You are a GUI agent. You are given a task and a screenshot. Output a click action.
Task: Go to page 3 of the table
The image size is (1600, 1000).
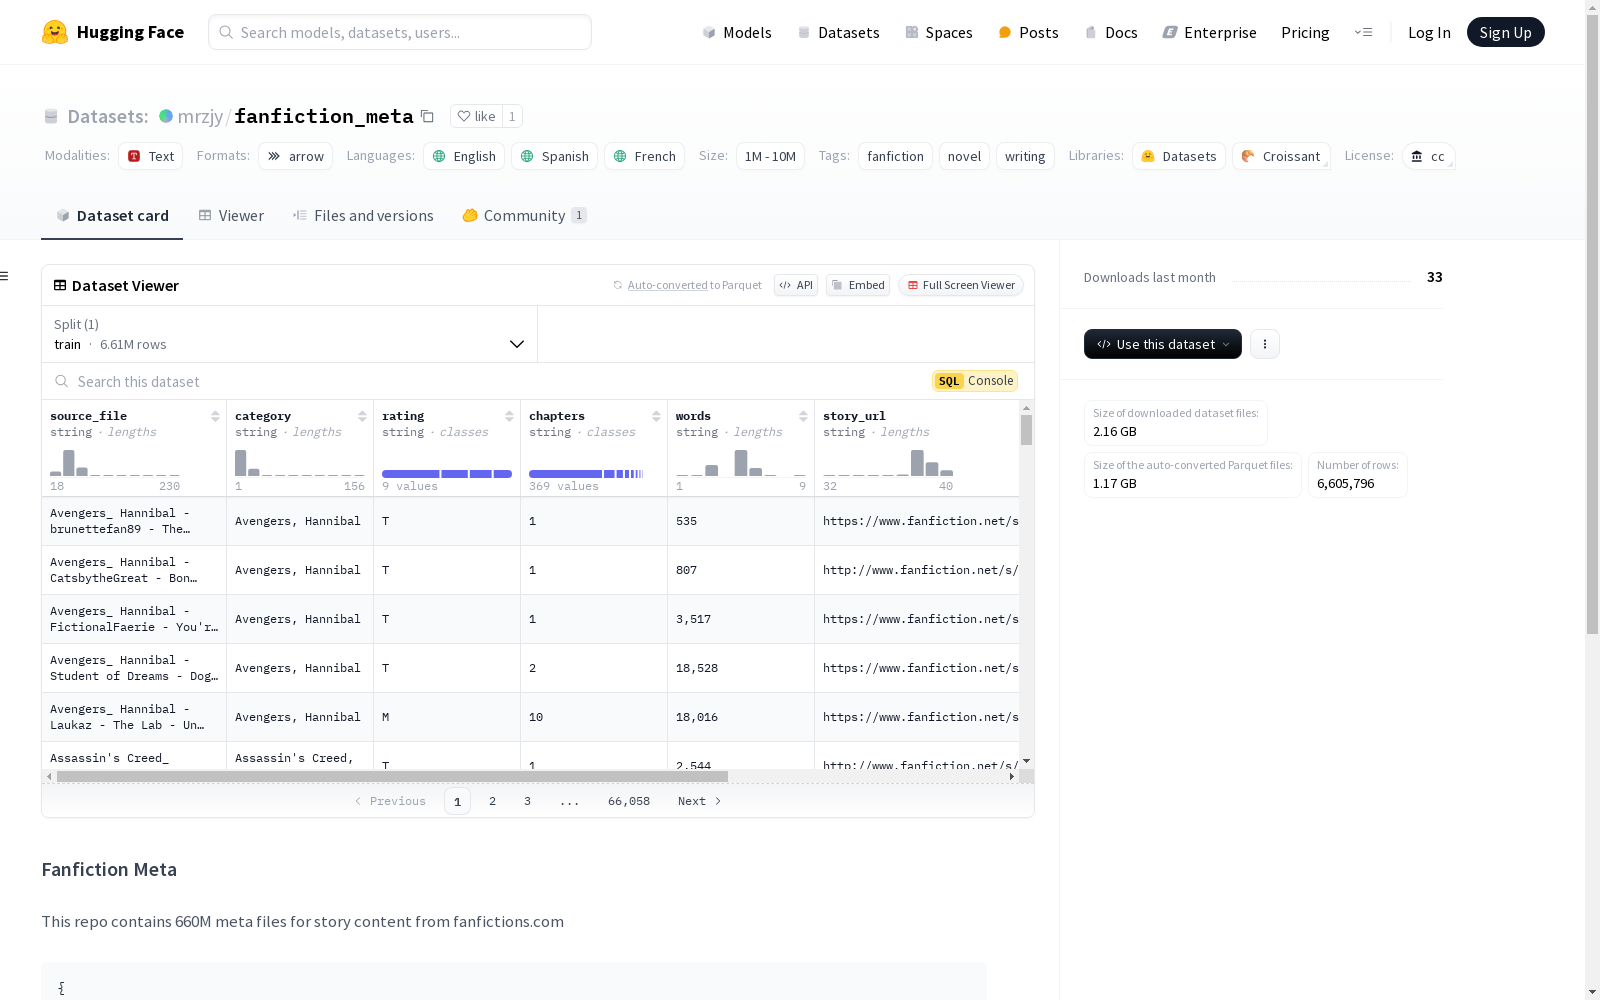pyautogui.click(x=527, y=801)
